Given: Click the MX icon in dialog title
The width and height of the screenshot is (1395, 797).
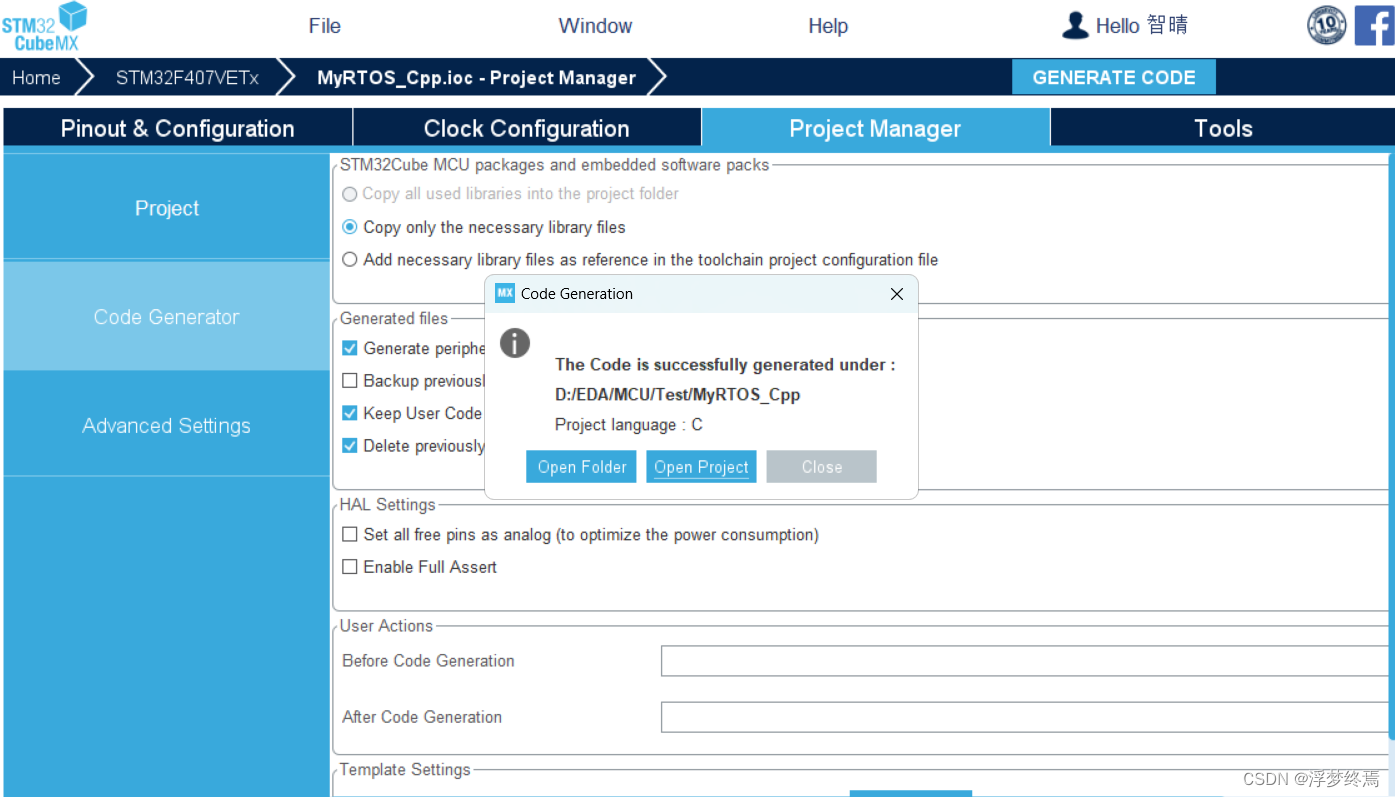Looking at the screenshot, I should pos(505,293).
